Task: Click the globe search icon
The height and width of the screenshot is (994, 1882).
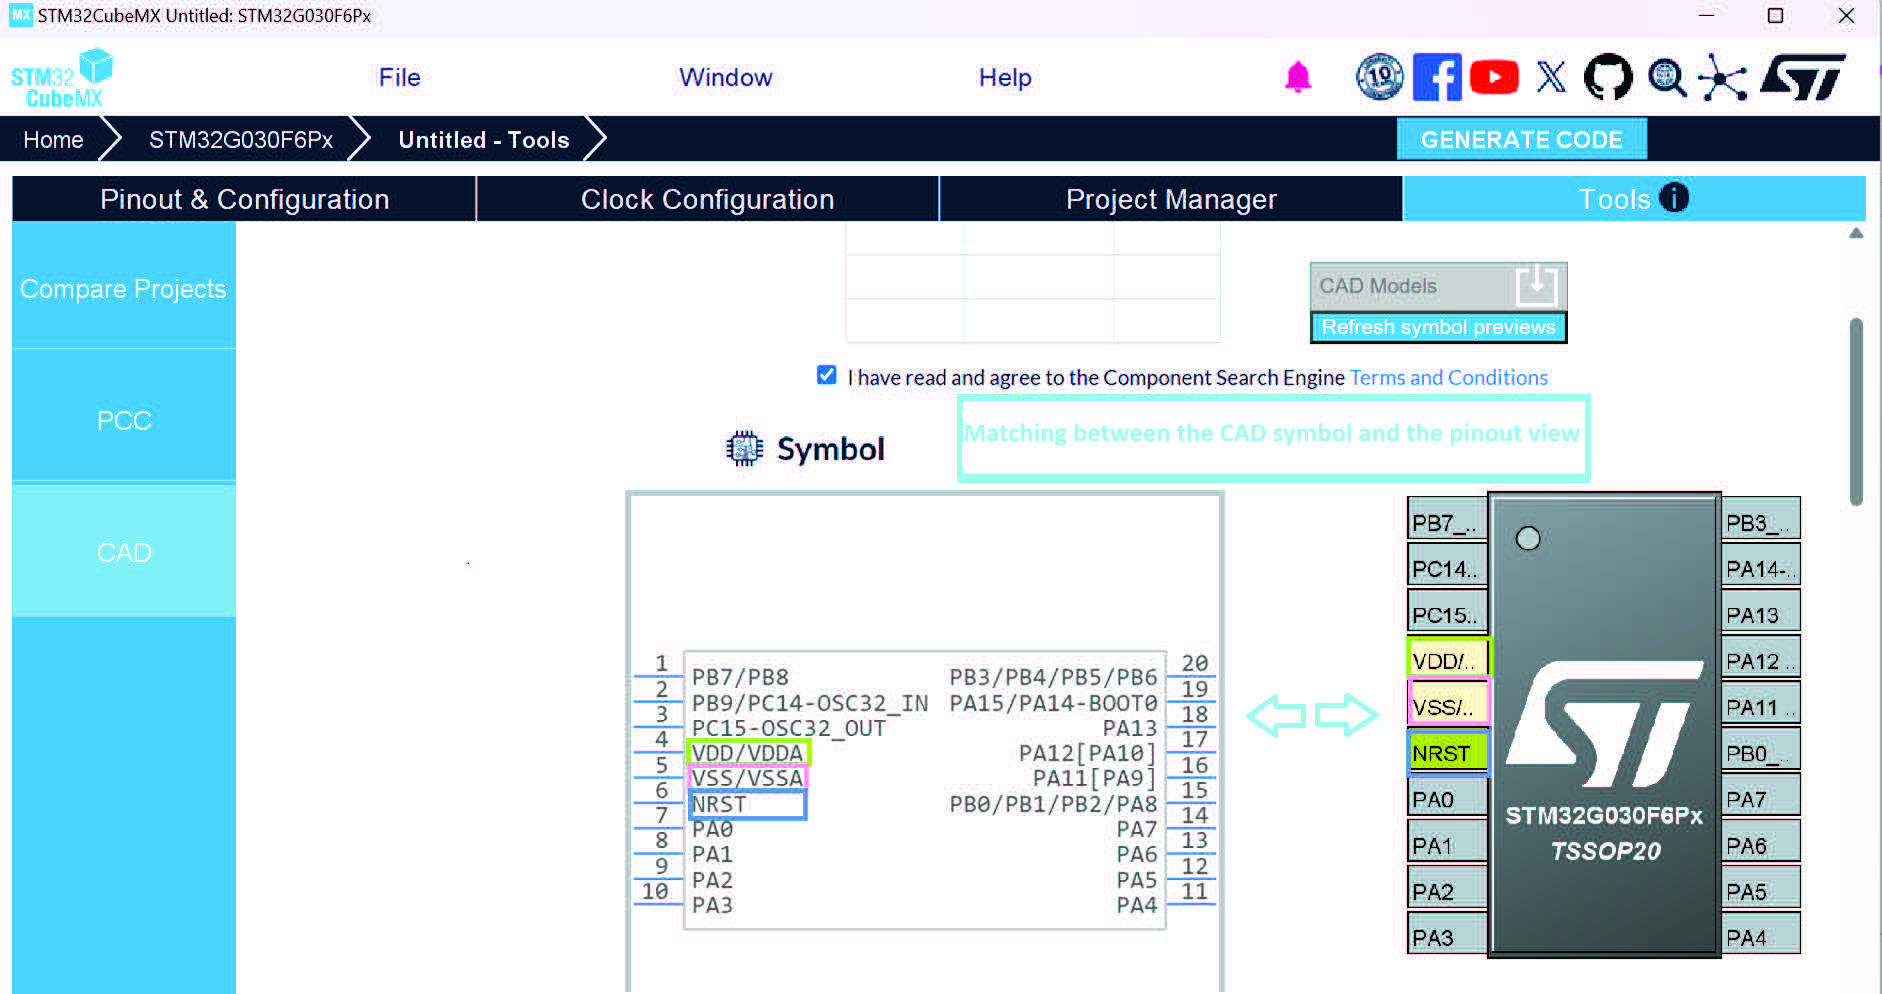Action: click(1666, 77)
